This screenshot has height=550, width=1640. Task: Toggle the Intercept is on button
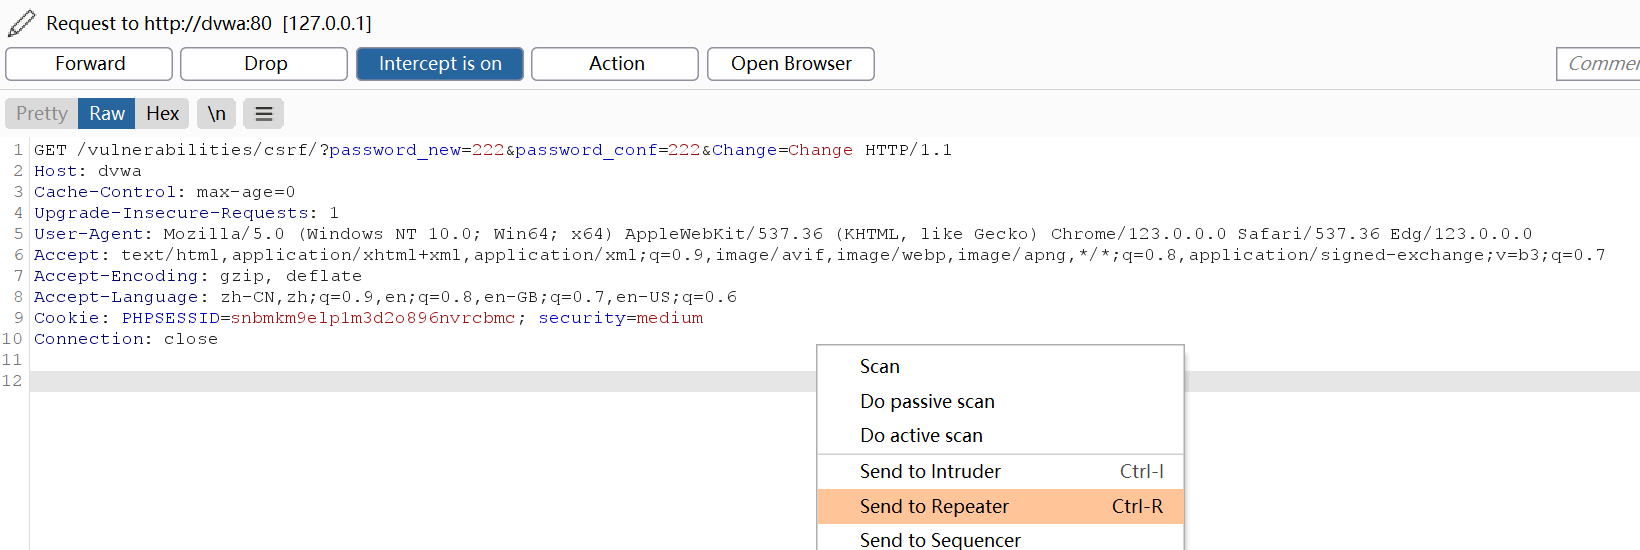(440, 64)
